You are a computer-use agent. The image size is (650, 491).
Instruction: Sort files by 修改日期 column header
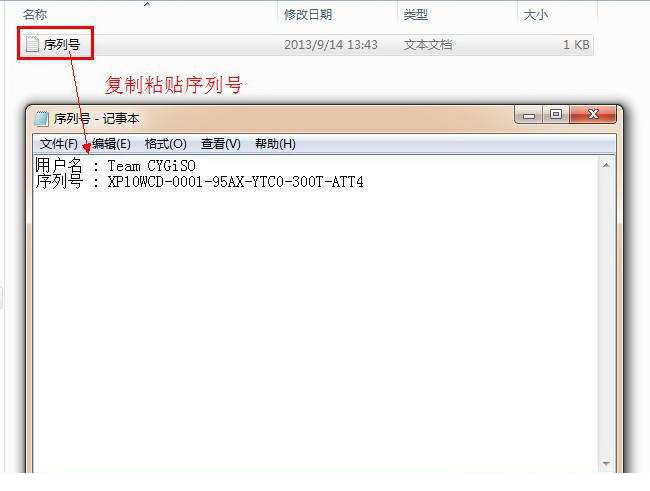tap(308, 15)
